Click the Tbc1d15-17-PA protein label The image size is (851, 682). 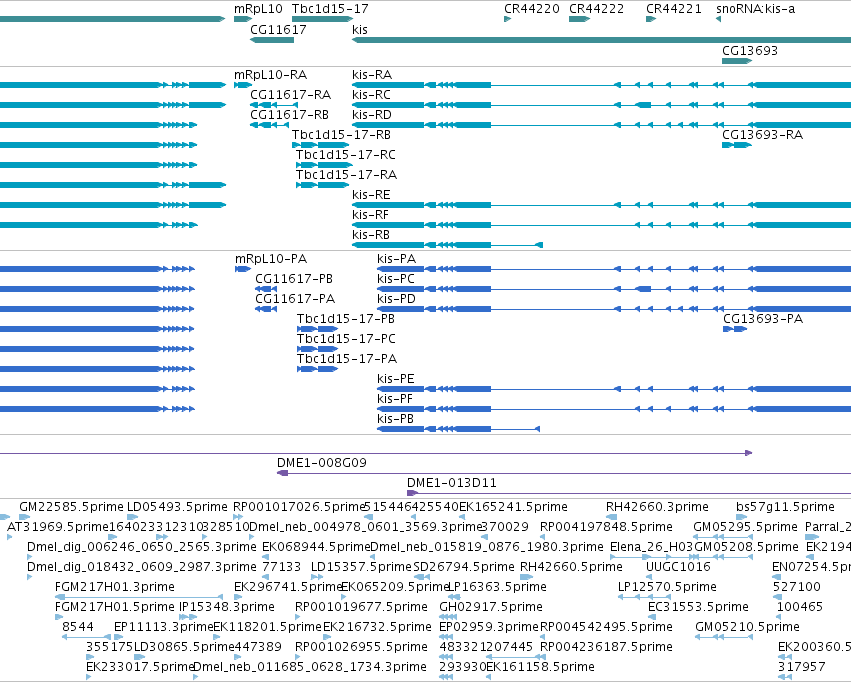tap(347, 359)
